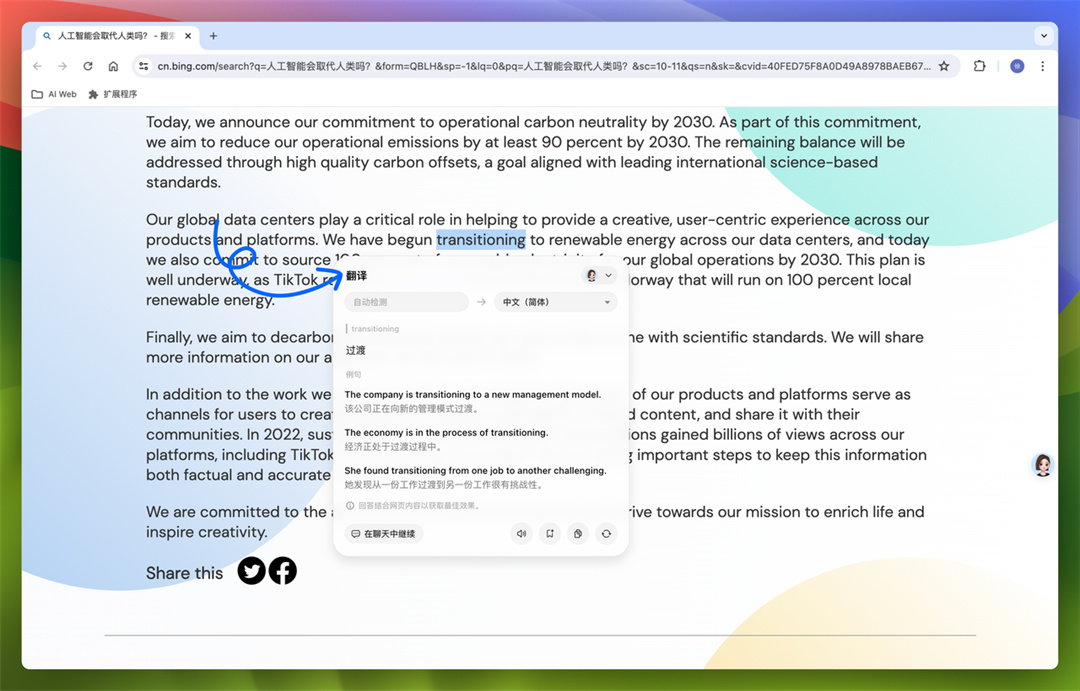This screenshot has height=691, width=1080.
Task: Go to the browser home page
Action: click(113, 66)
